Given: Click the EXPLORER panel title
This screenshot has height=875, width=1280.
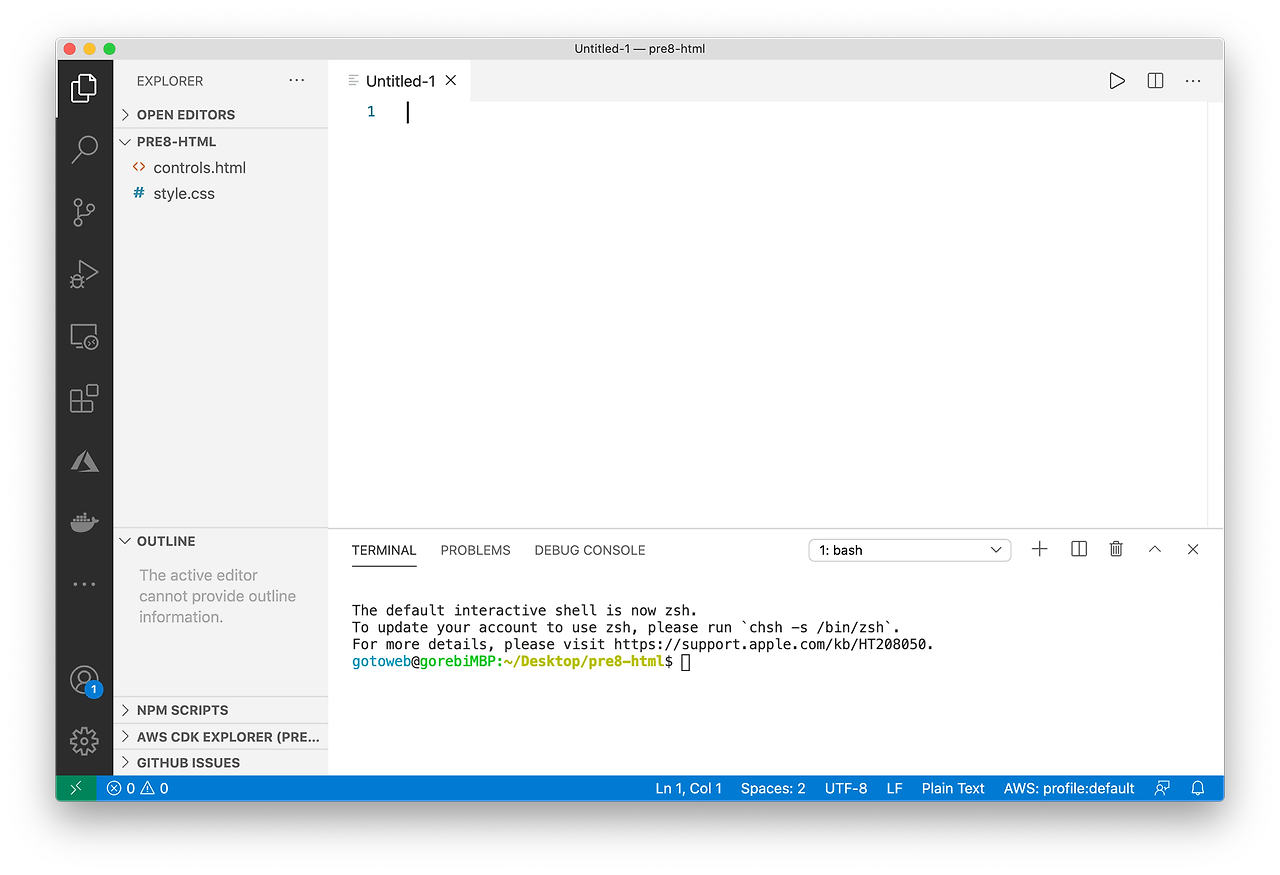Looking at the screenshot, I should click(x=170, y=81).
